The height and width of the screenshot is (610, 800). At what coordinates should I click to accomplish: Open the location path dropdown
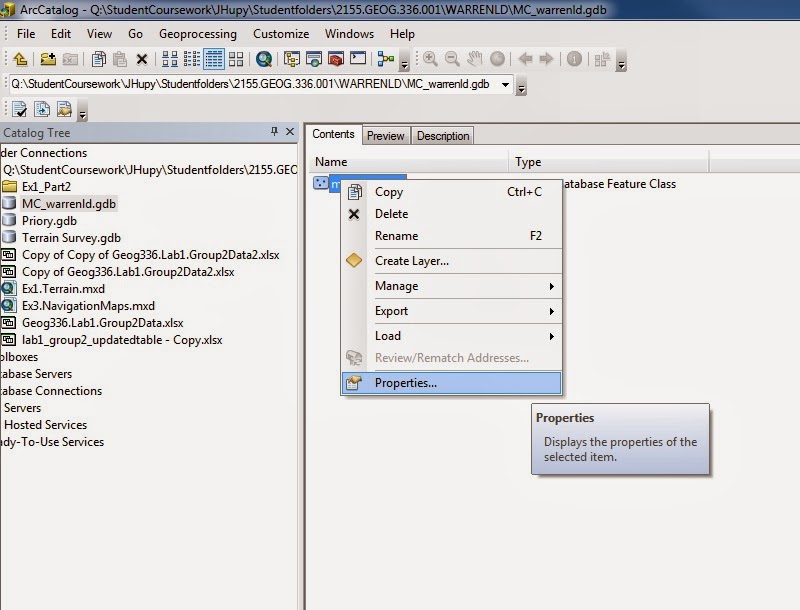(x=505, y=84)
